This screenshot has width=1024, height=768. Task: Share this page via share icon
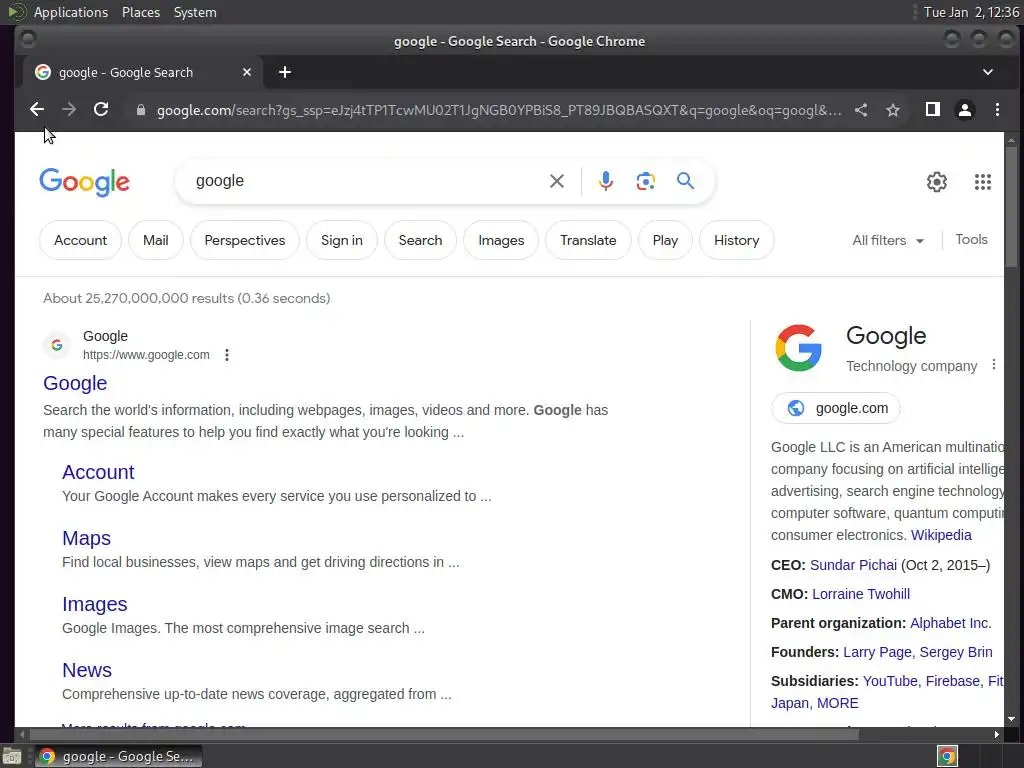coord(861,110)
